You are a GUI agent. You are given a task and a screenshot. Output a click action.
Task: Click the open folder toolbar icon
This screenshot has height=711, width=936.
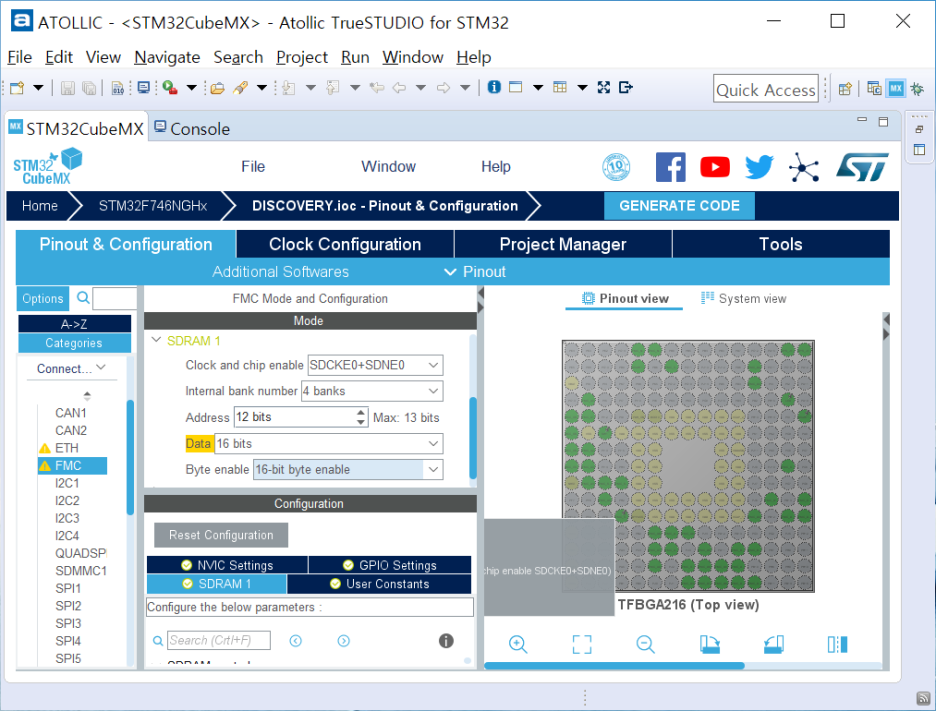pyautogui.click(x=217, y=88)
